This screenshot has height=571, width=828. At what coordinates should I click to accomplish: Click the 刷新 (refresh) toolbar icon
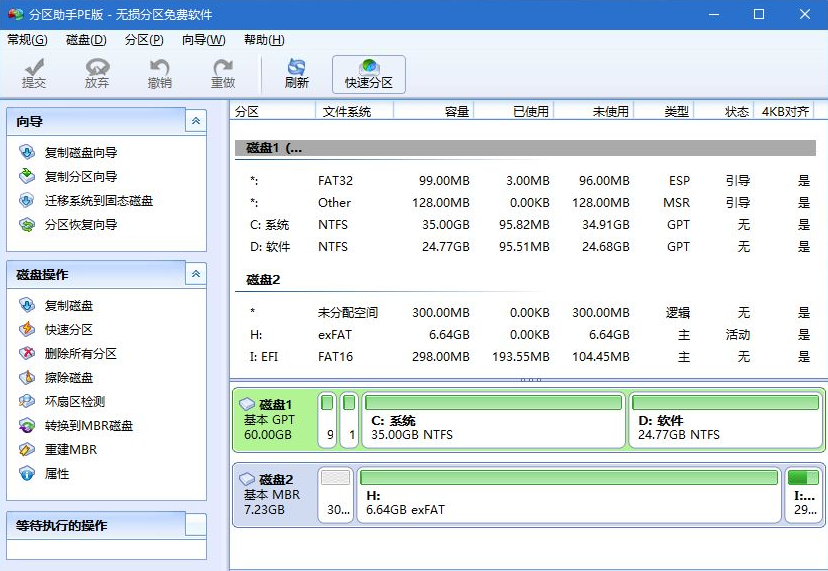pos(297,74)
